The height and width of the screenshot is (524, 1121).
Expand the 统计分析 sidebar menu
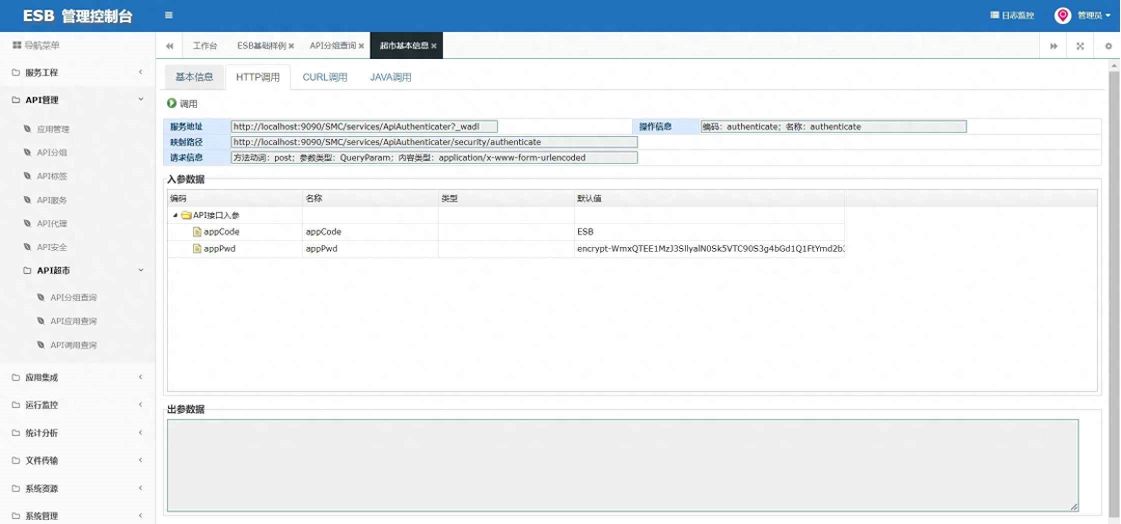(x=77, y=432)
